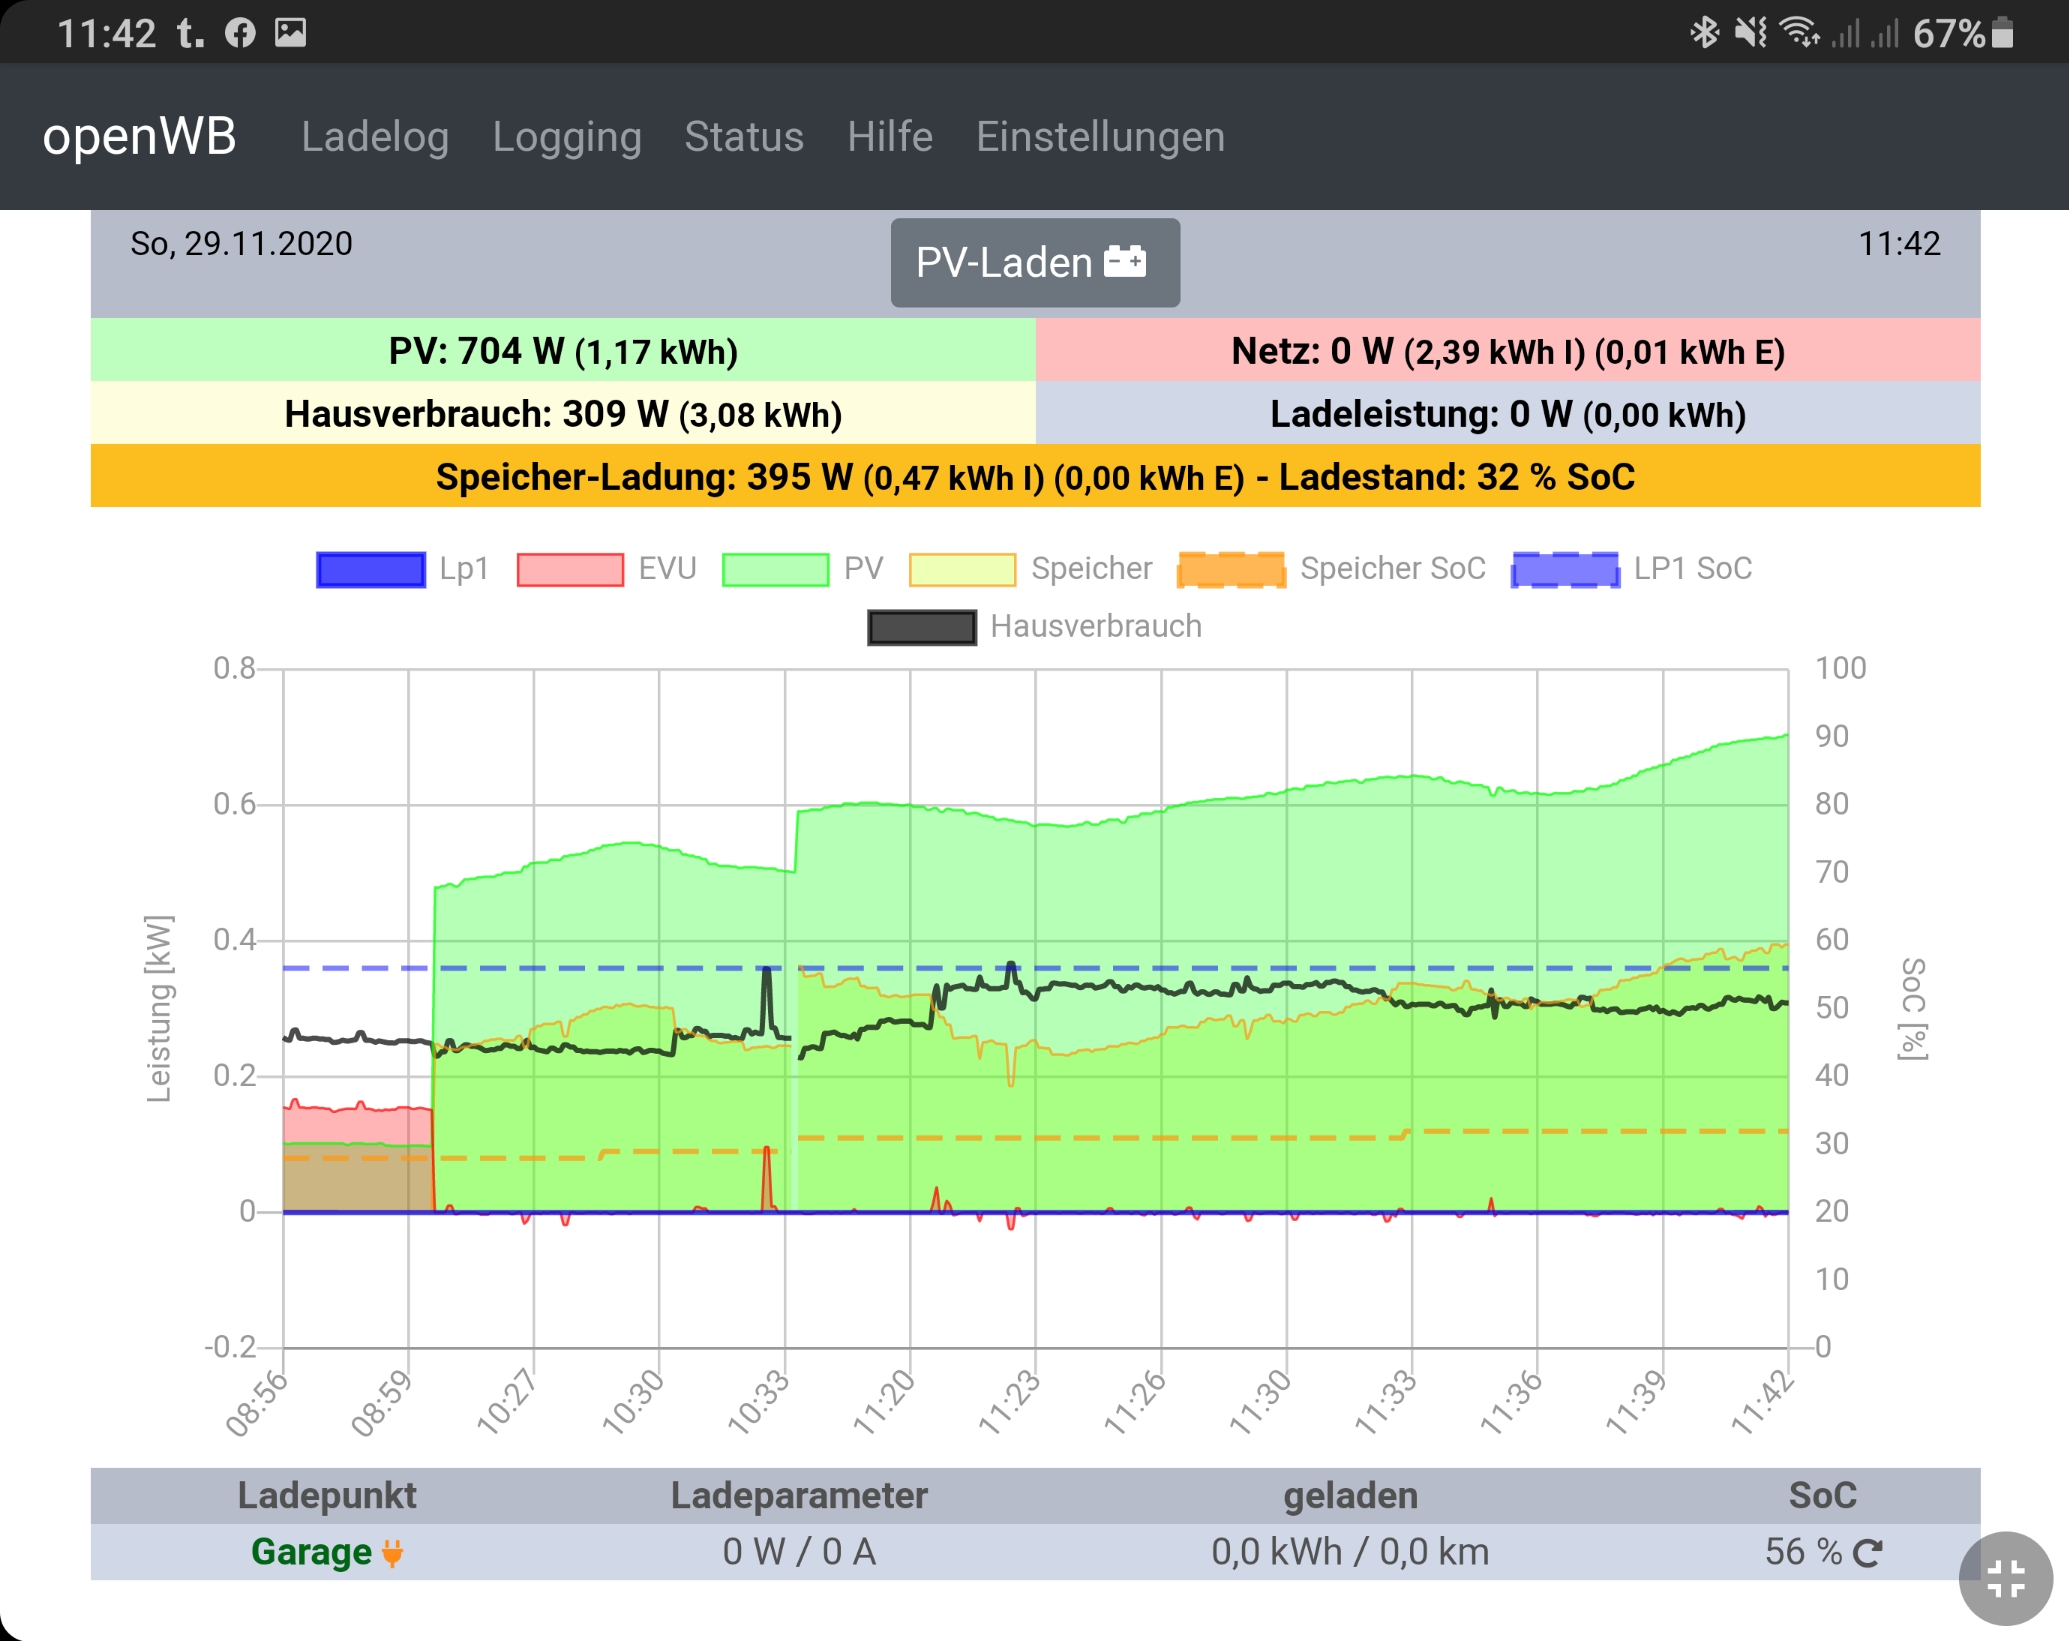2069x1641 pixels.
Task: Tap the orange plug icon beside Garage
Action: pyautogui.click(x=393, y=1553)
